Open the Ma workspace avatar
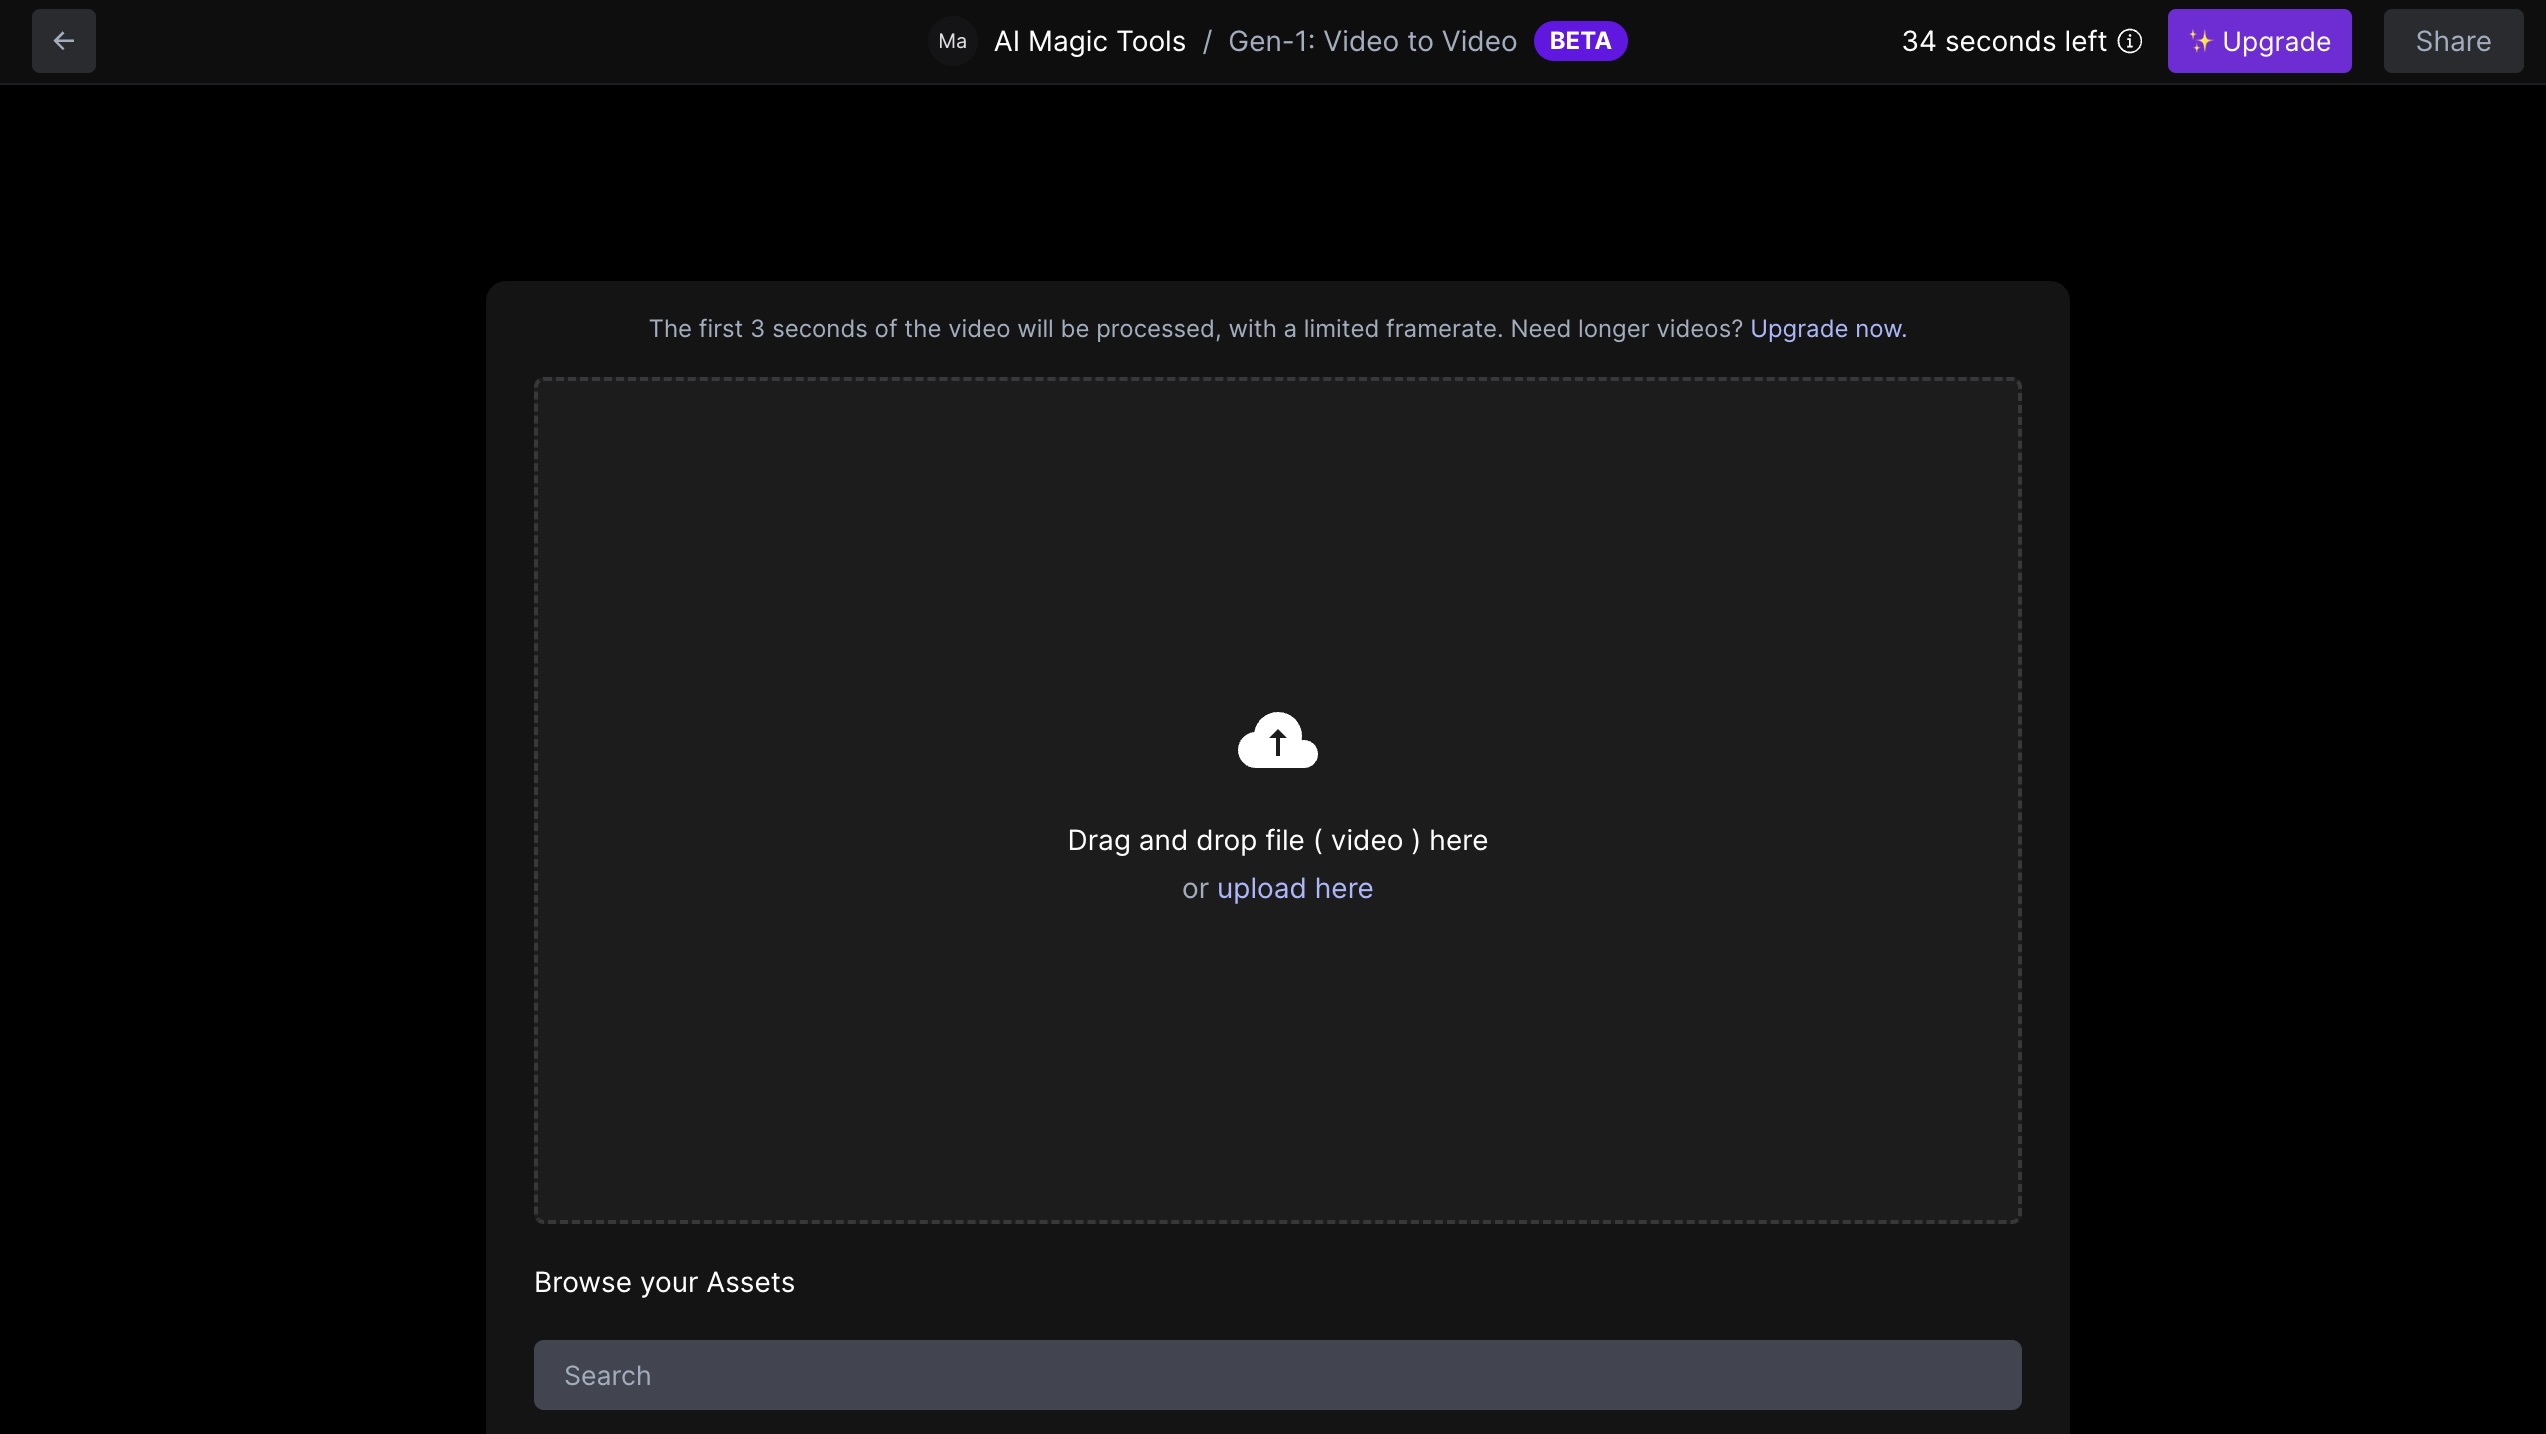The image size is (2546, 1434). click(952, 41)
